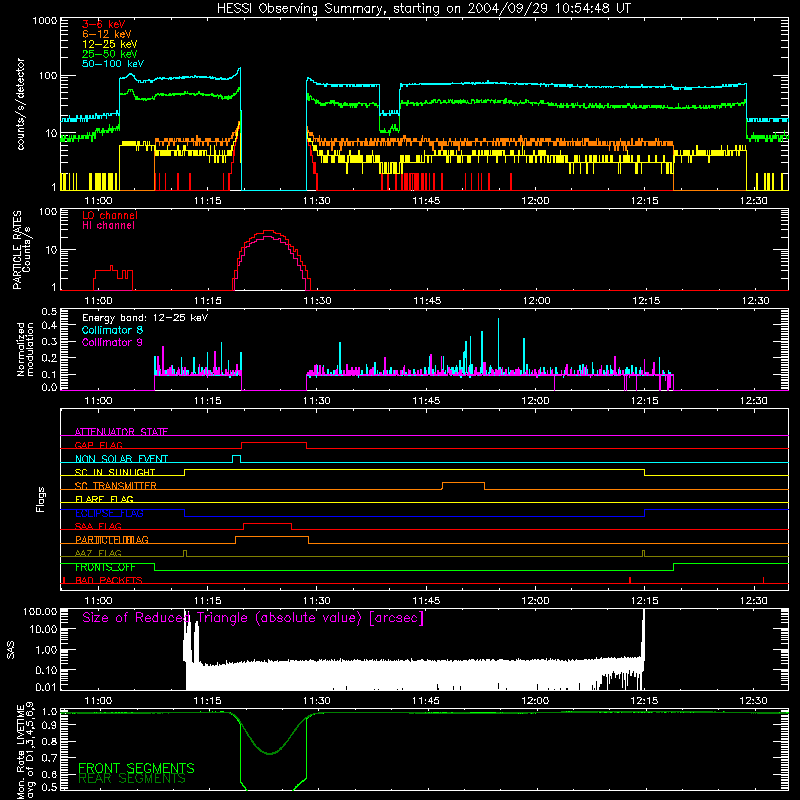Screen dimensions: 800x800
Task: Click the counts/s/detector axis title
Action: pyautogui.click(x=20, y=104)
